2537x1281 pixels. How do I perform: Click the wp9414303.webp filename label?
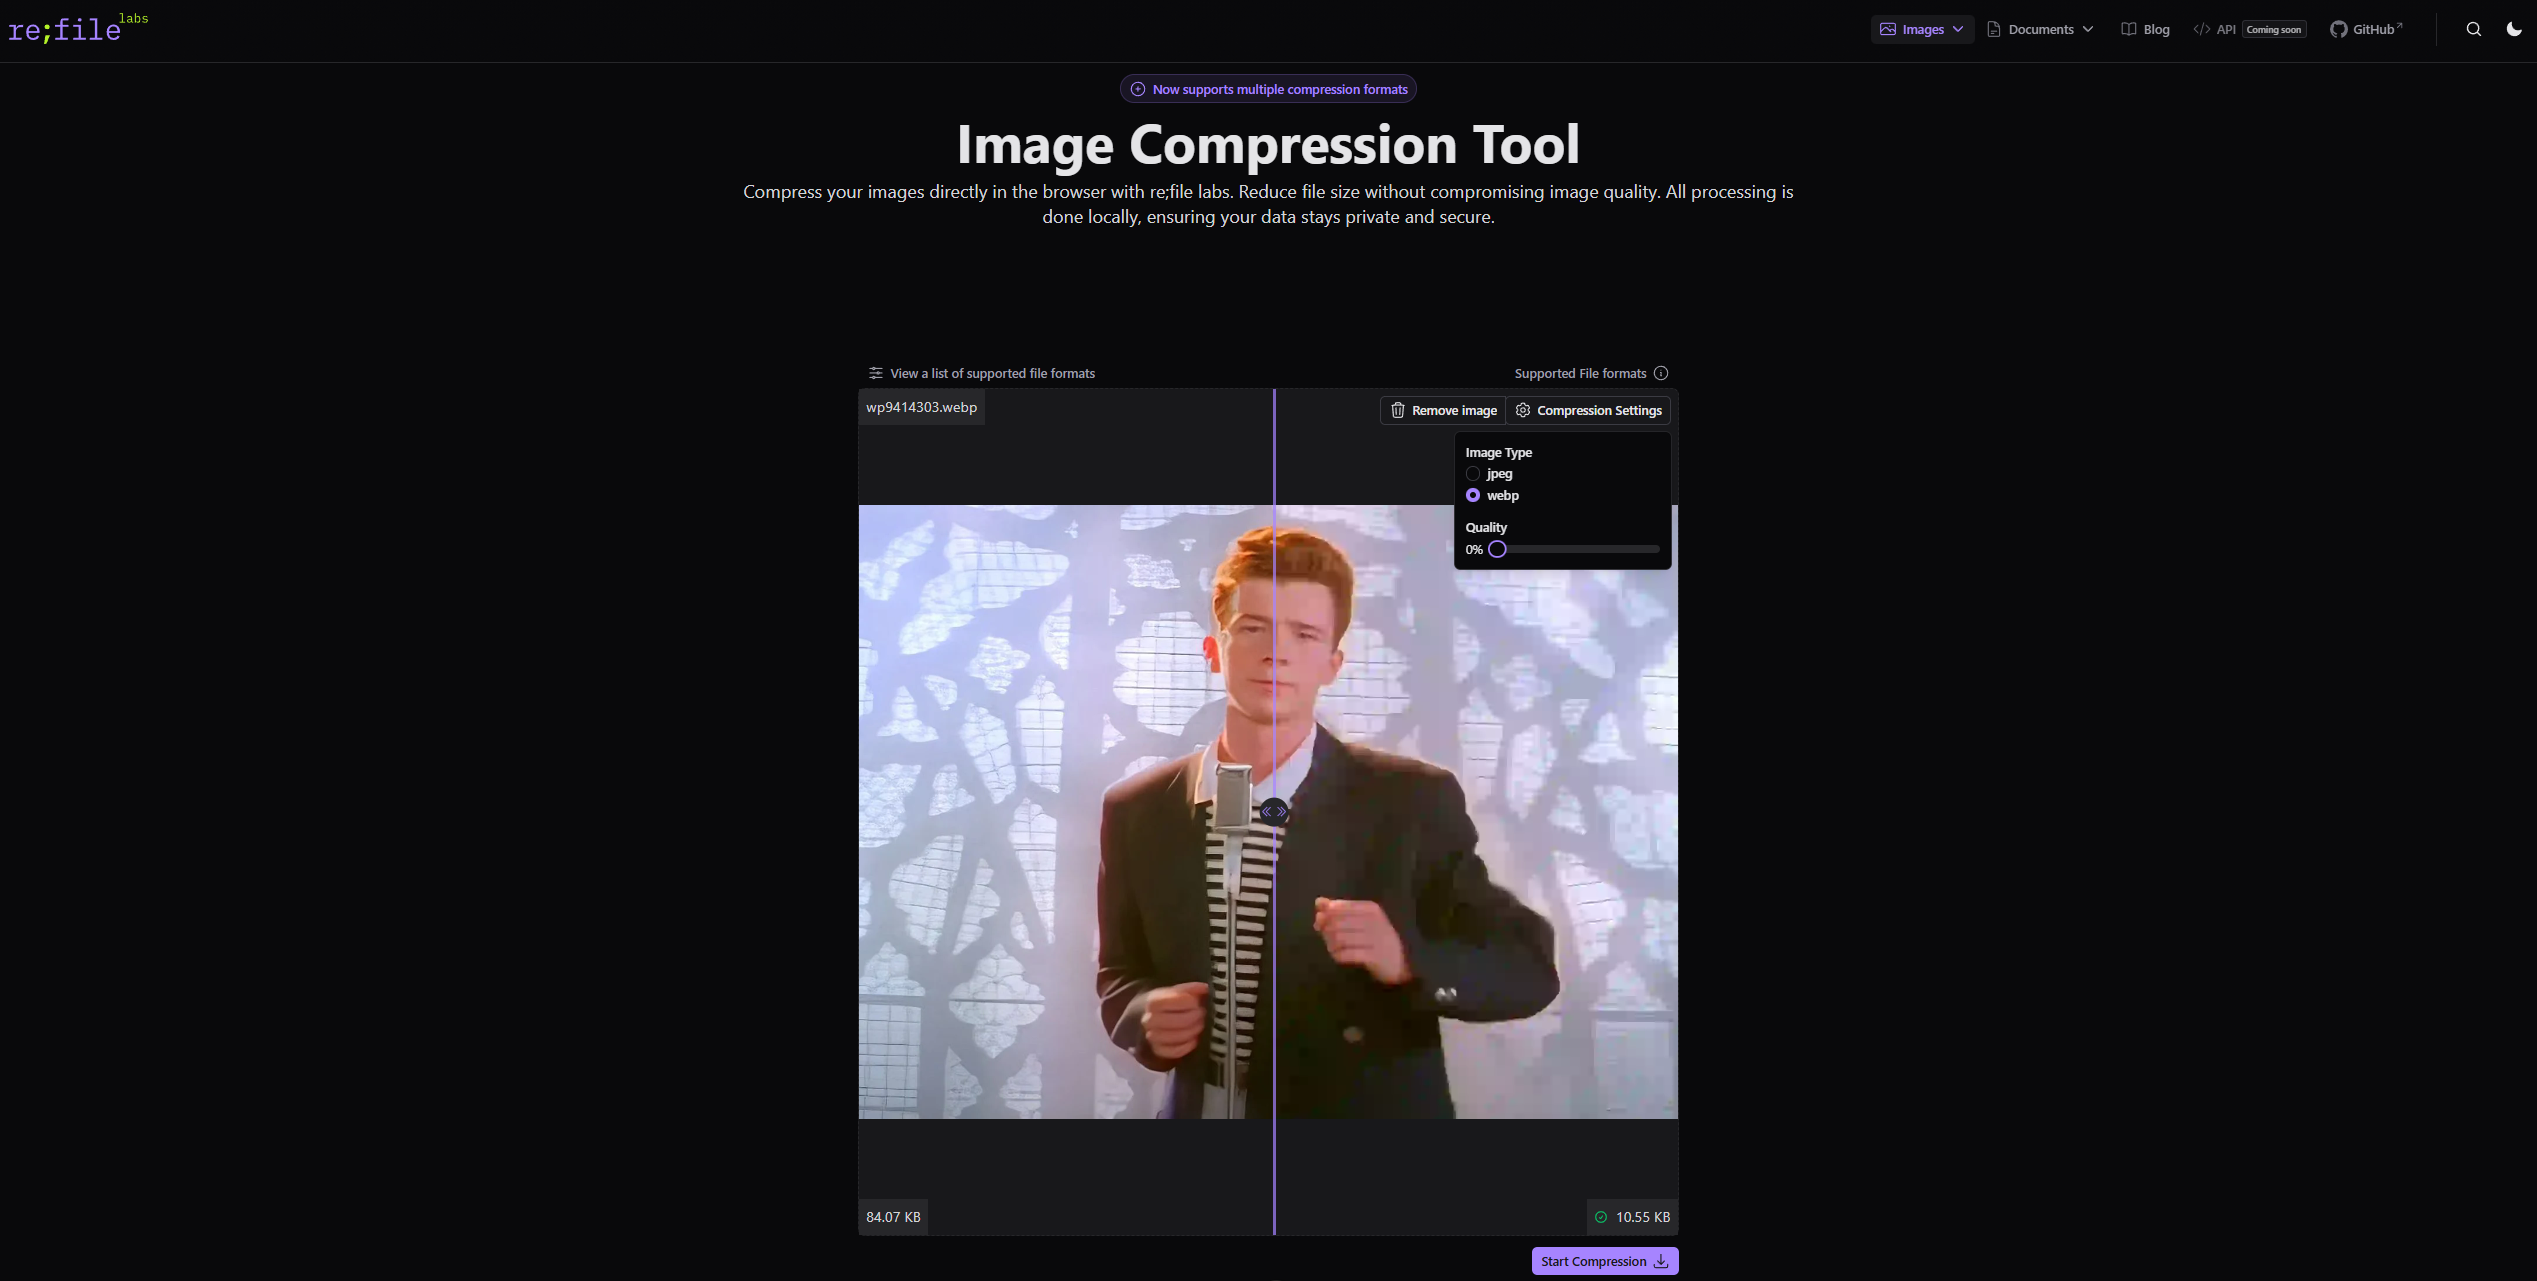click(921, 407)
